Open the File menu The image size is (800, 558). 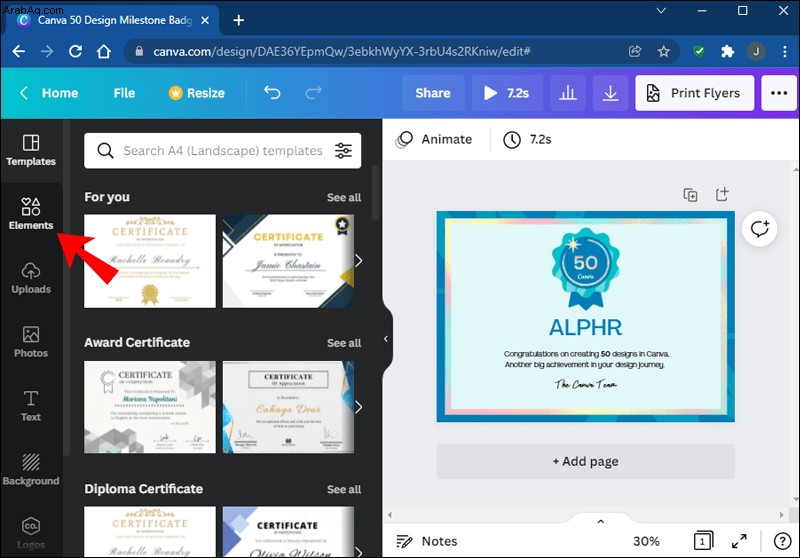(124, 93)
